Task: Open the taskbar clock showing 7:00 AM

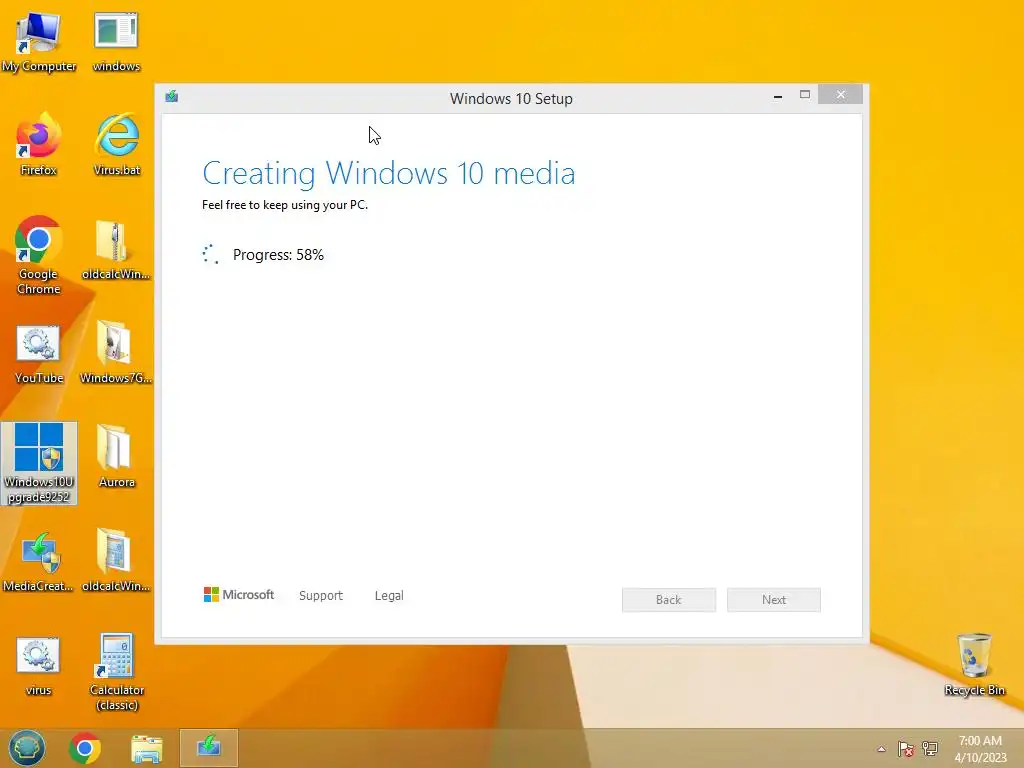Action: pyautogui.click(x=980, y=749)
